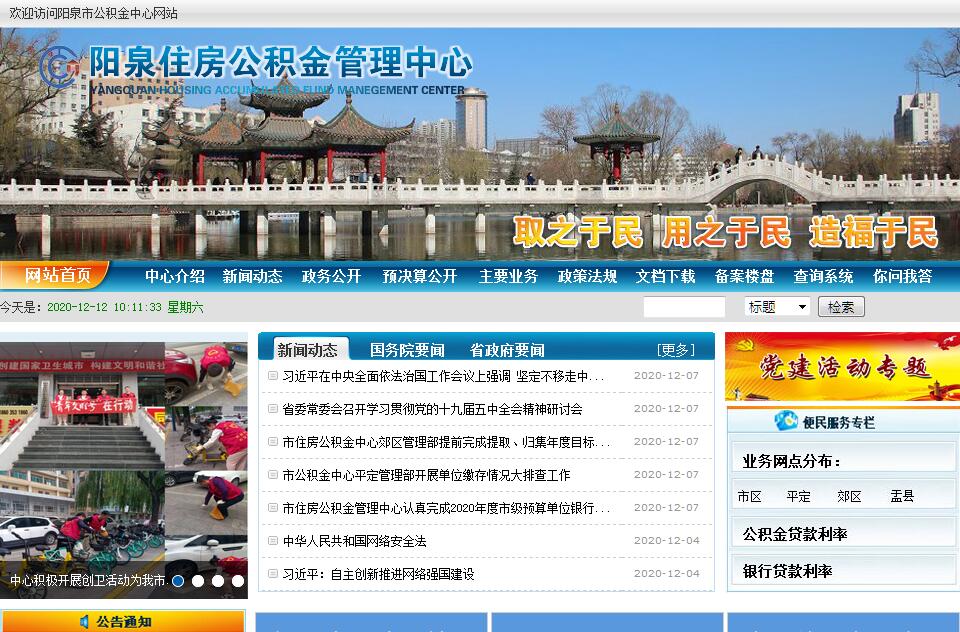Click the bullet icon before 中华人民共和国网络安全法
Viewport: 960px width, 632px height.
pyautogui.click(x=273, y=541)
